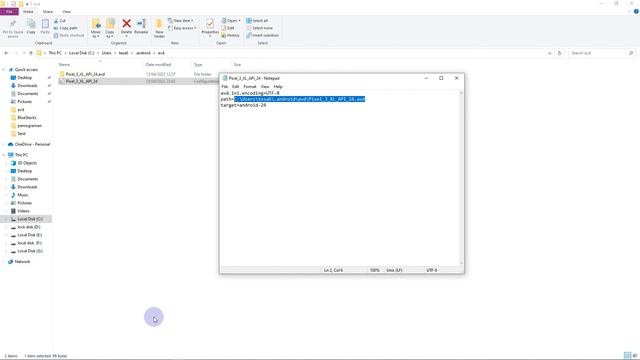640x360 pixels.
Task: Click the target=android-24 line in Notepad
Action: click(243, 105)
